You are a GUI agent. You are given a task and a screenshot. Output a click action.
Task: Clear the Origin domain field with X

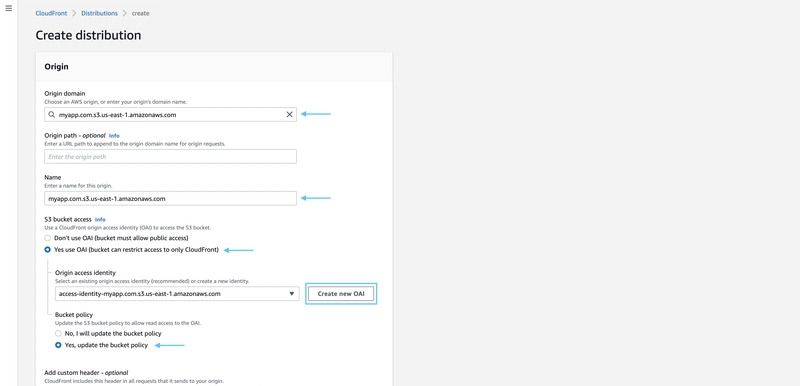tap(289, 115)
